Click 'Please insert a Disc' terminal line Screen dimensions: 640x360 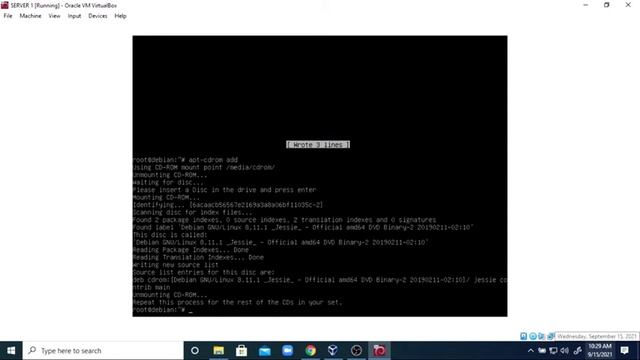224,190
